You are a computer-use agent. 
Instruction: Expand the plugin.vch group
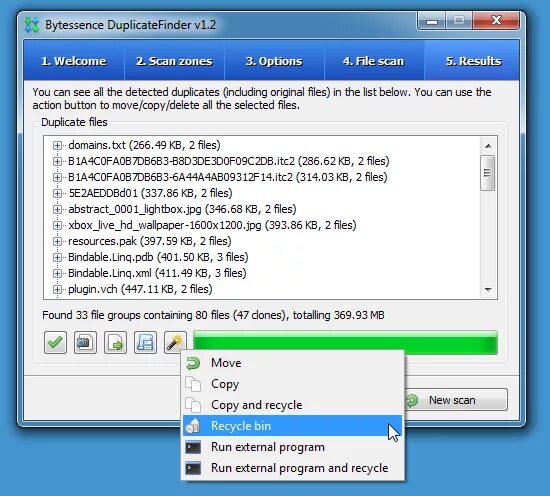click(57, 289)
